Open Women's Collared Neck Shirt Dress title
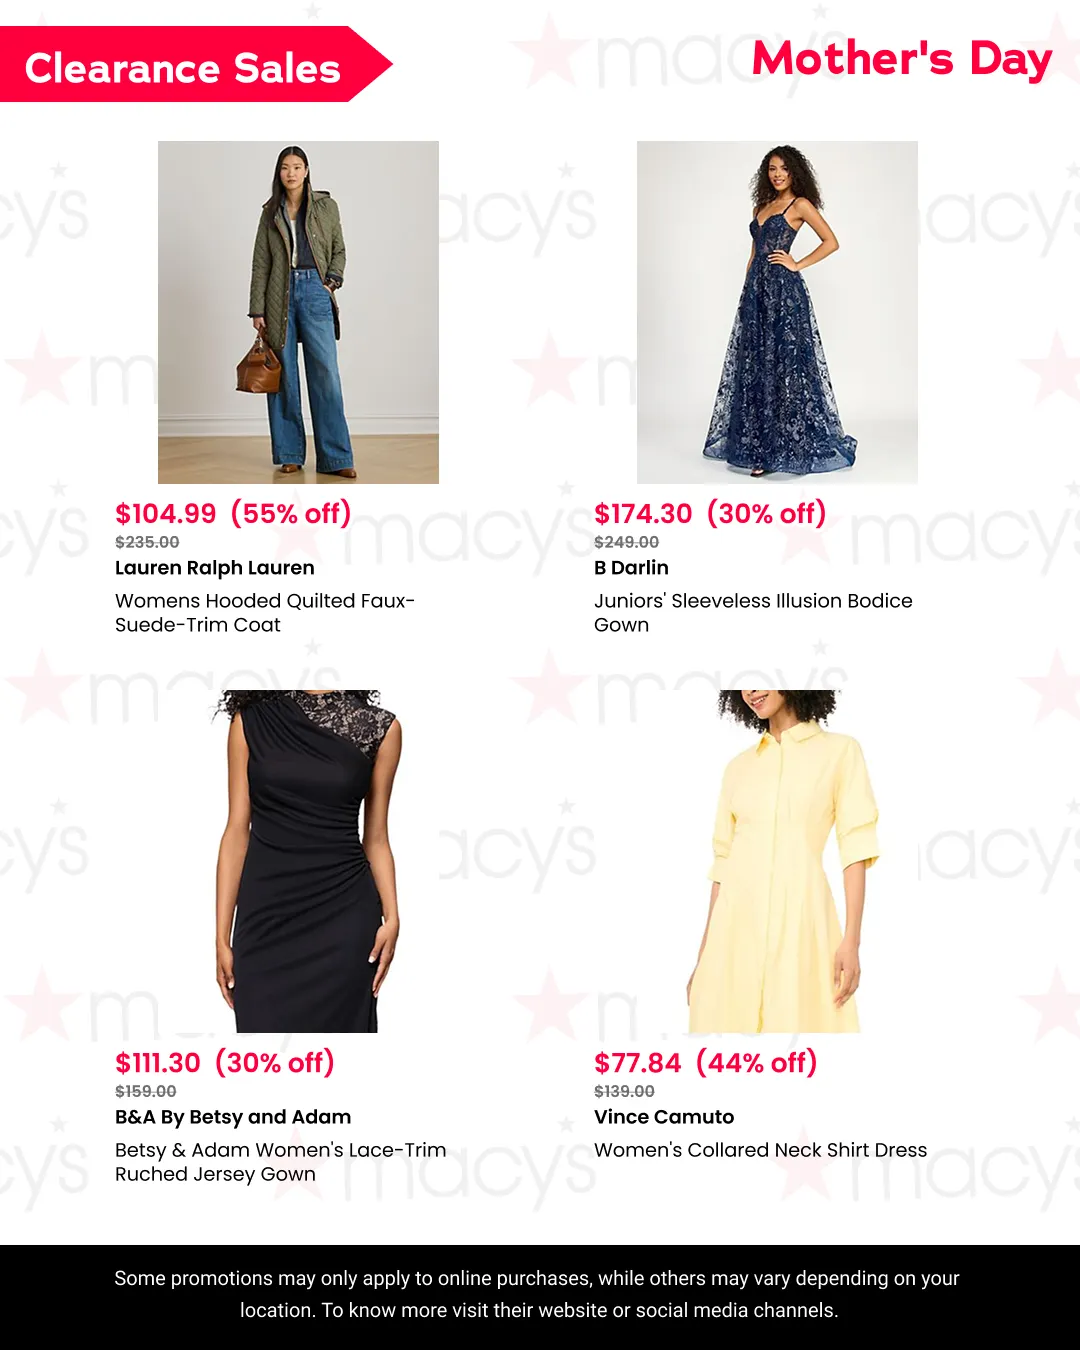 (761, 1150)
